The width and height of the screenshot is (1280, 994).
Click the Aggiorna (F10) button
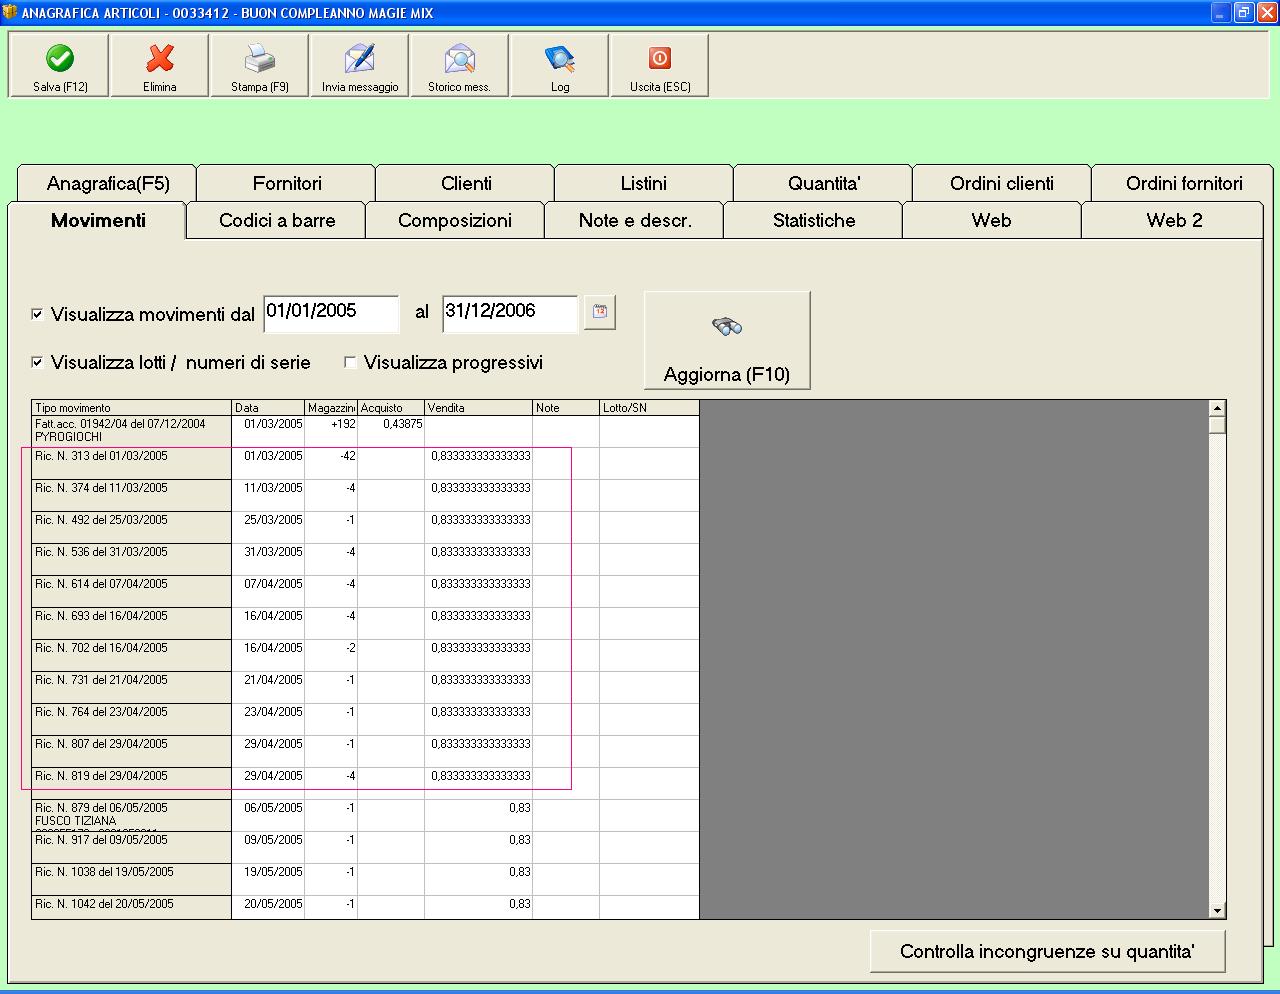727,341
